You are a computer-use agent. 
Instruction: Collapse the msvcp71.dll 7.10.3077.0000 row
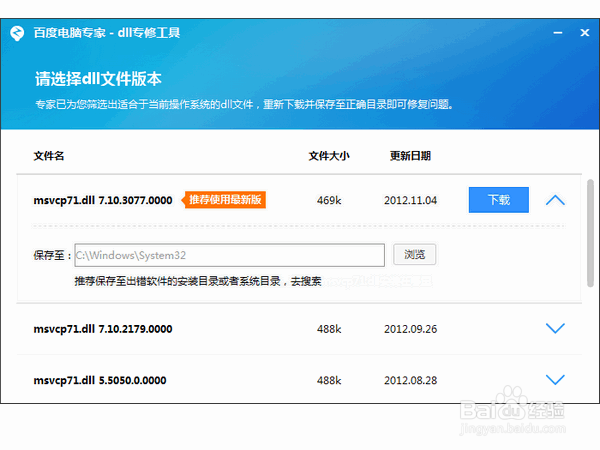pyautogui.click(x=555, y=200)
